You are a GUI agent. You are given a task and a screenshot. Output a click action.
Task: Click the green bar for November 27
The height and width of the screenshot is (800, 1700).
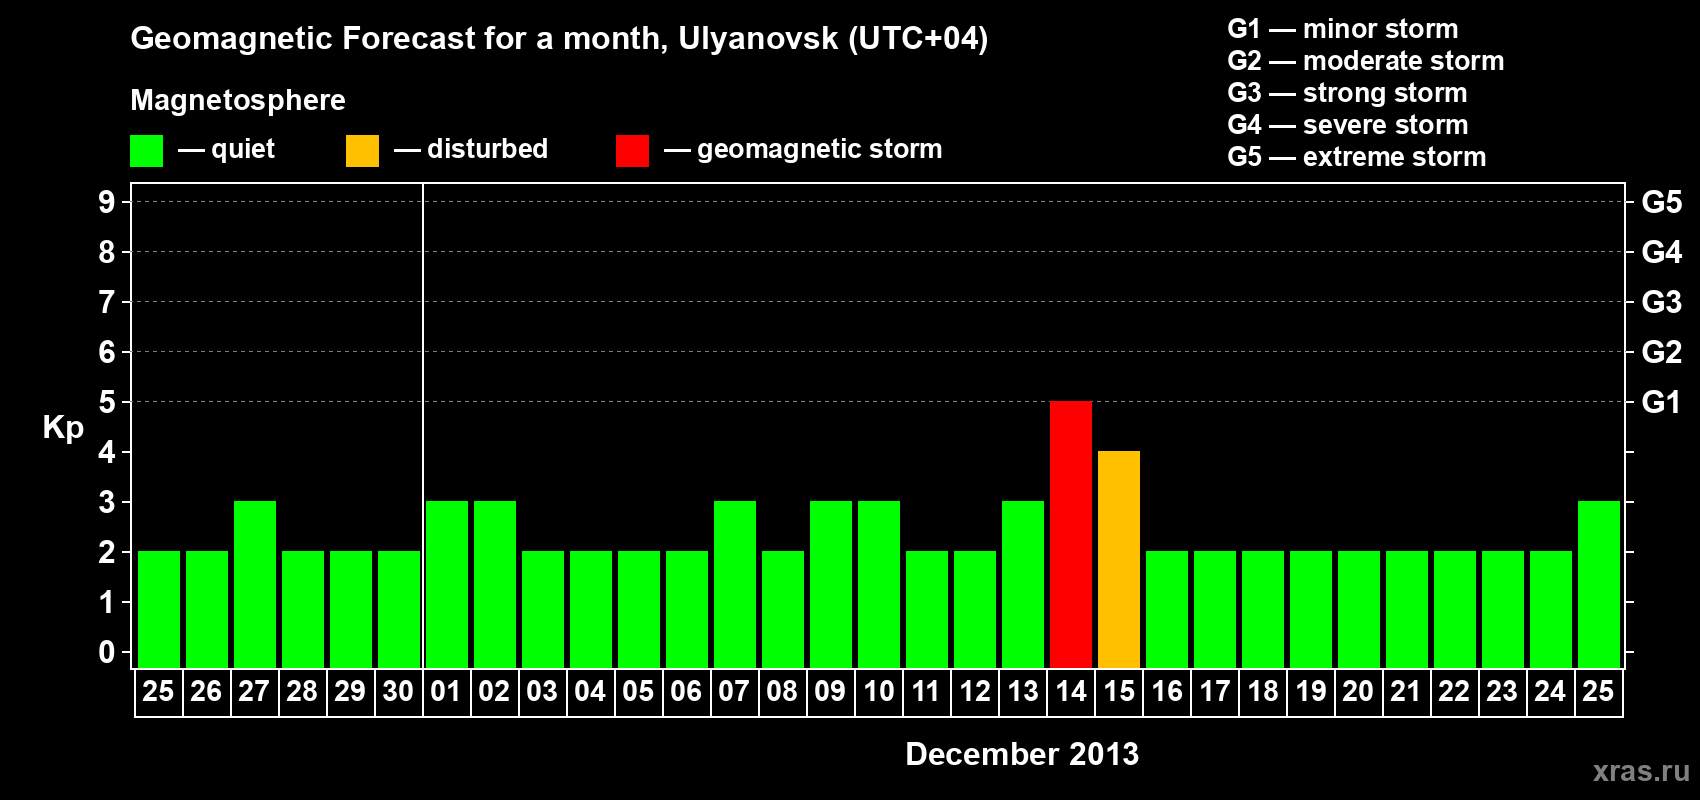(255, 584)
